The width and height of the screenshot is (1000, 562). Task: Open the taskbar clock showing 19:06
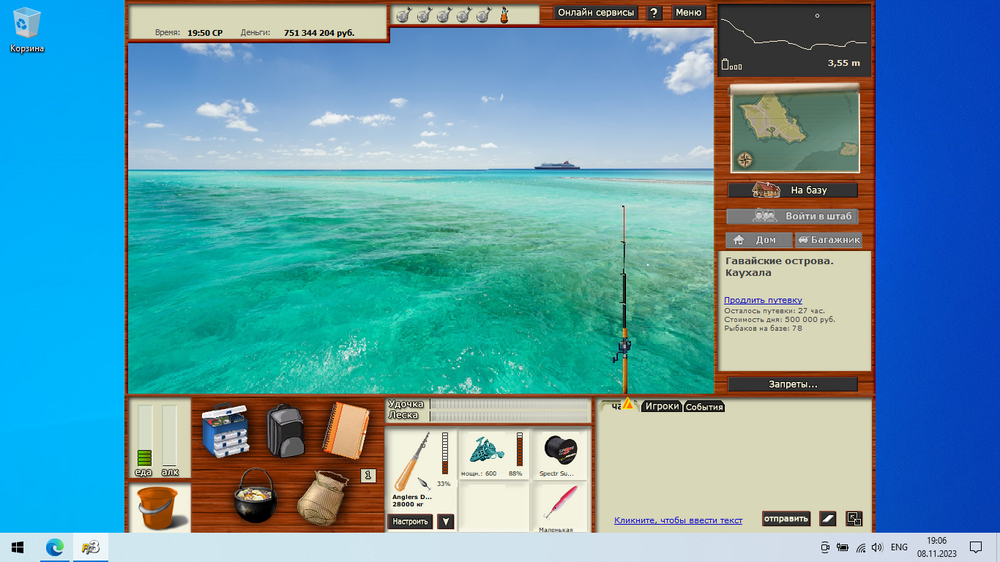click(937, 547)
